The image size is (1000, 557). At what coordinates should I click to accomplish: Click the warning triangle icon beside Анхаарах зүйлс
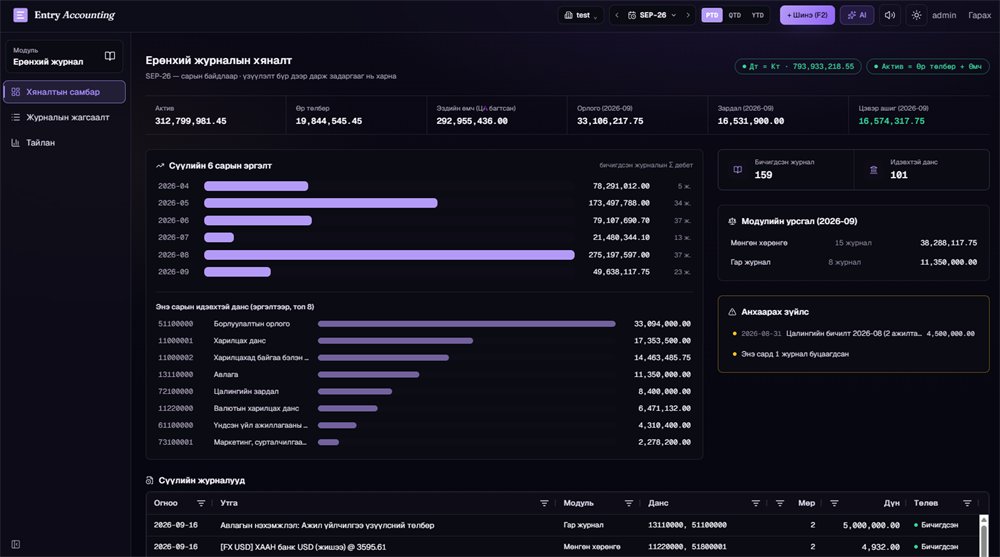click(x=732, y=312)
